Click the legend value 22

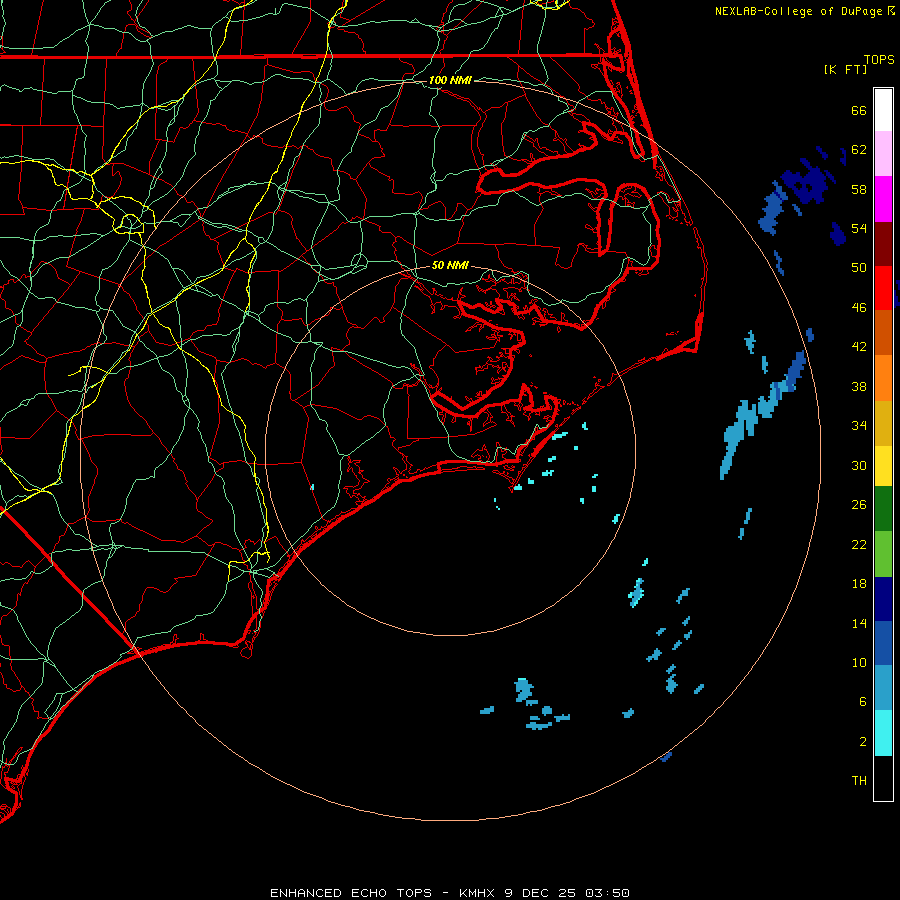tap(859, 544)
